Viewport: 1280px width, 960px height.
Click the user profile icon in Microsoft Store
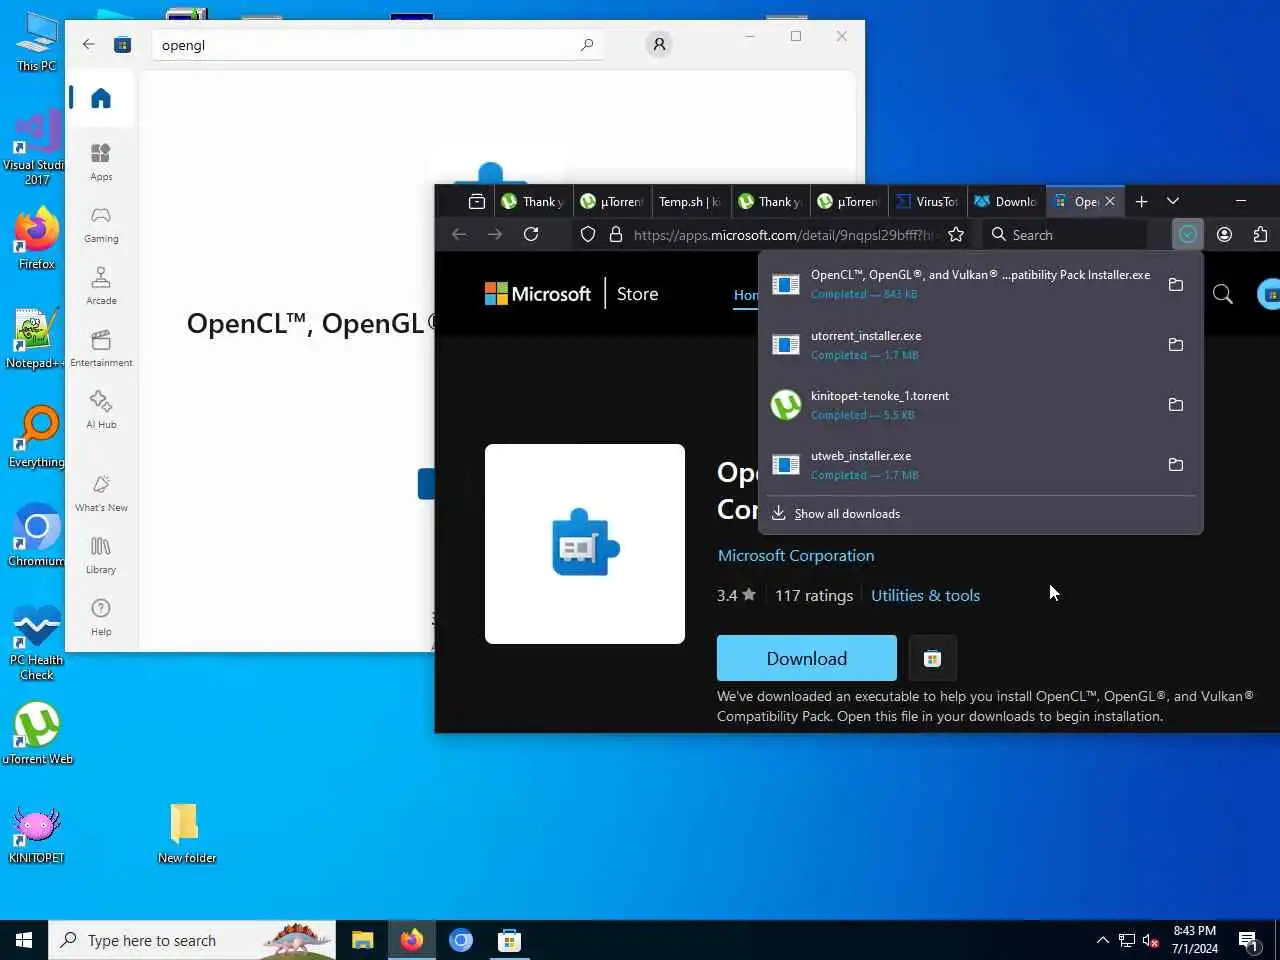[x=659, y=44]
